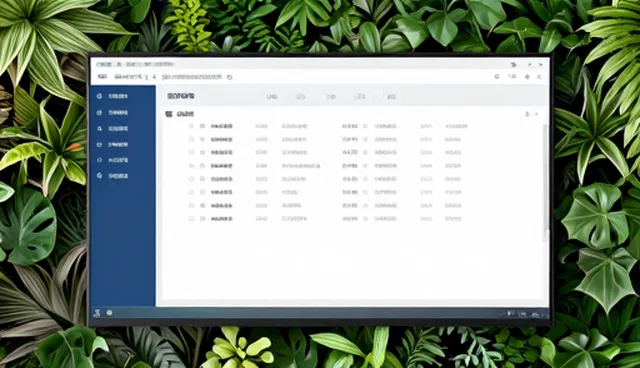Open the bold name link in the first row
The image size is (640, 368).
pos(222,126)
